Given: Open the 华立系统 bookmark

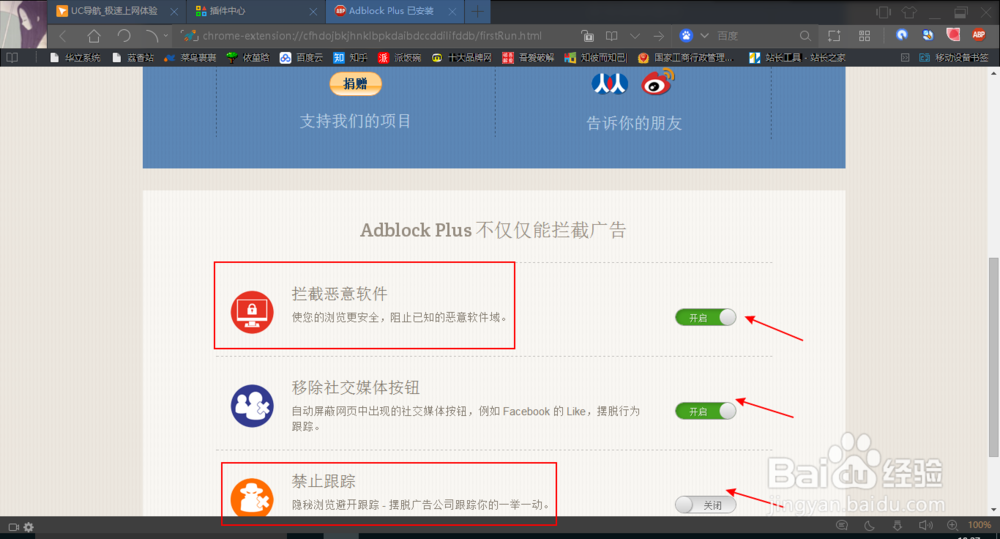Looking at the screenshot, I should (x=75, y=57).
